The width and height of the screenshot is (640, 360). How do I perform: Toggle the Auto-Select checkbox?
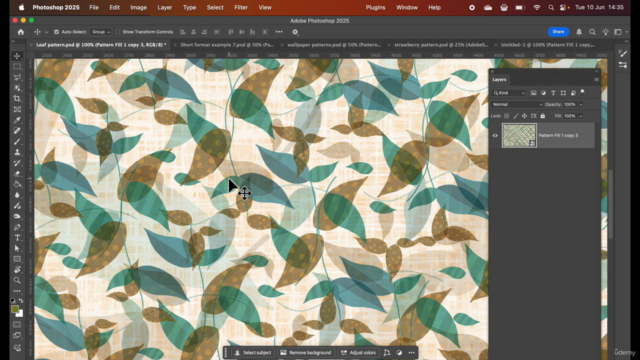56,32
